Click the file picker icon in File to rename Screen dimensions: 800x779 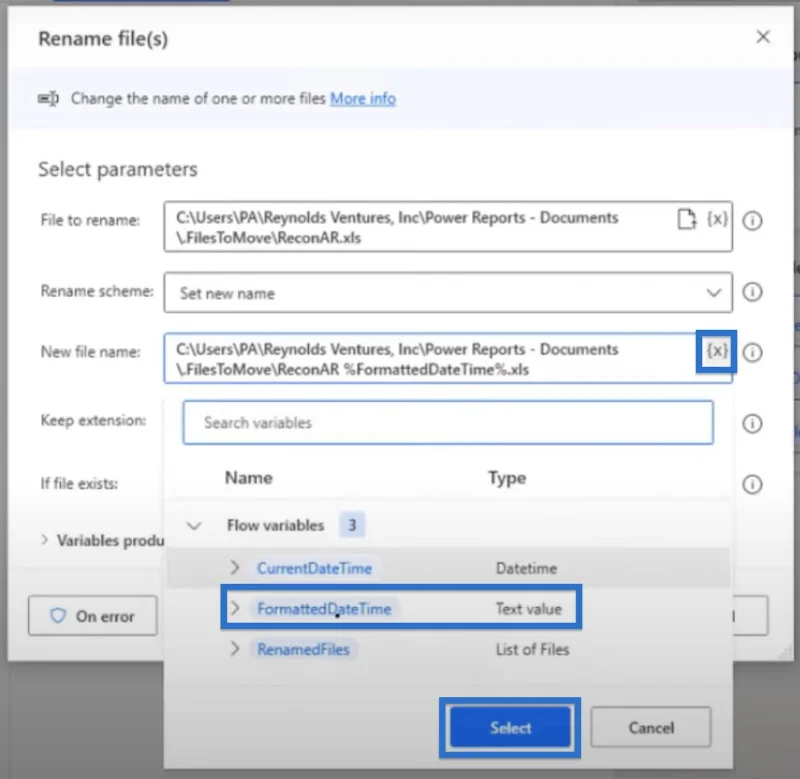pos(686,219)
